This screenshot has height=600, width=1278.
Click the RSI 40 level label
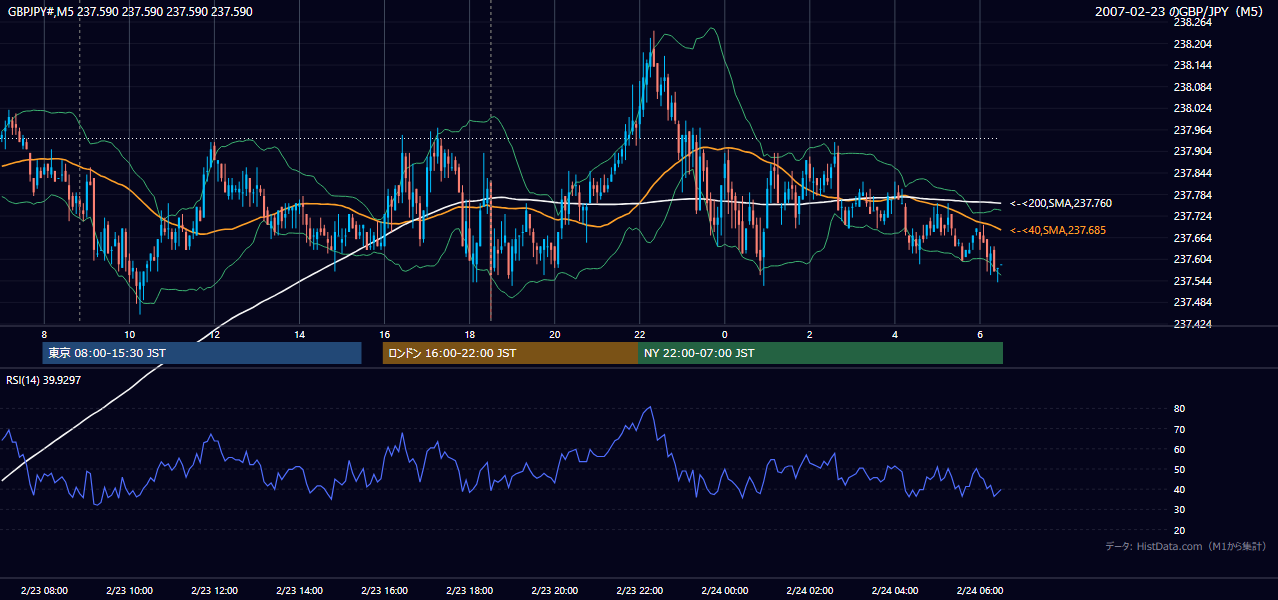[x=1179, y=489]
